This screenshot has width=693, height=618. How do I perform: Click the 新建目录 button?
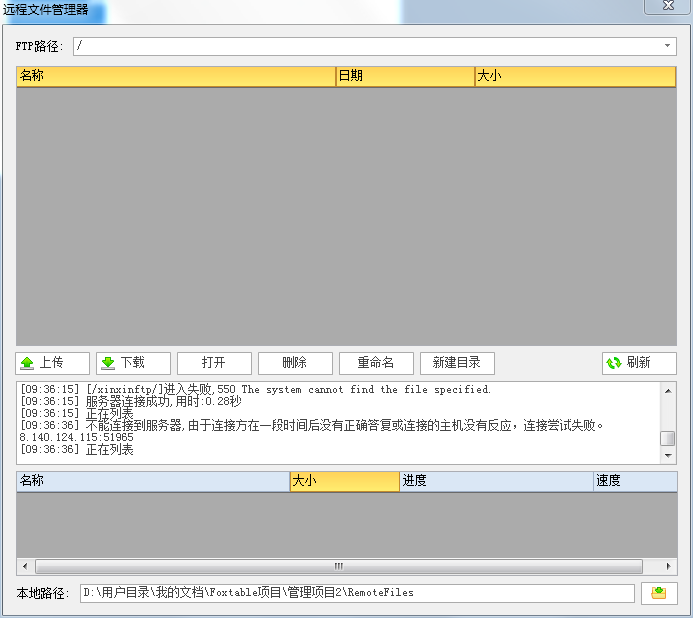click(457, 363)
